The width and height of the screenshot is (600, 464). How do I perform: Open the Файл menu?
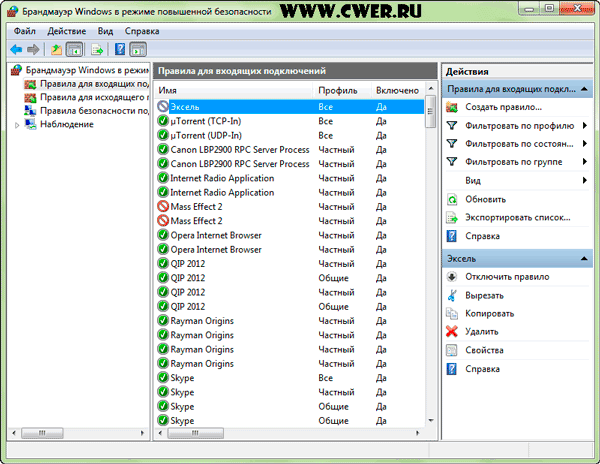click(25, 31)
